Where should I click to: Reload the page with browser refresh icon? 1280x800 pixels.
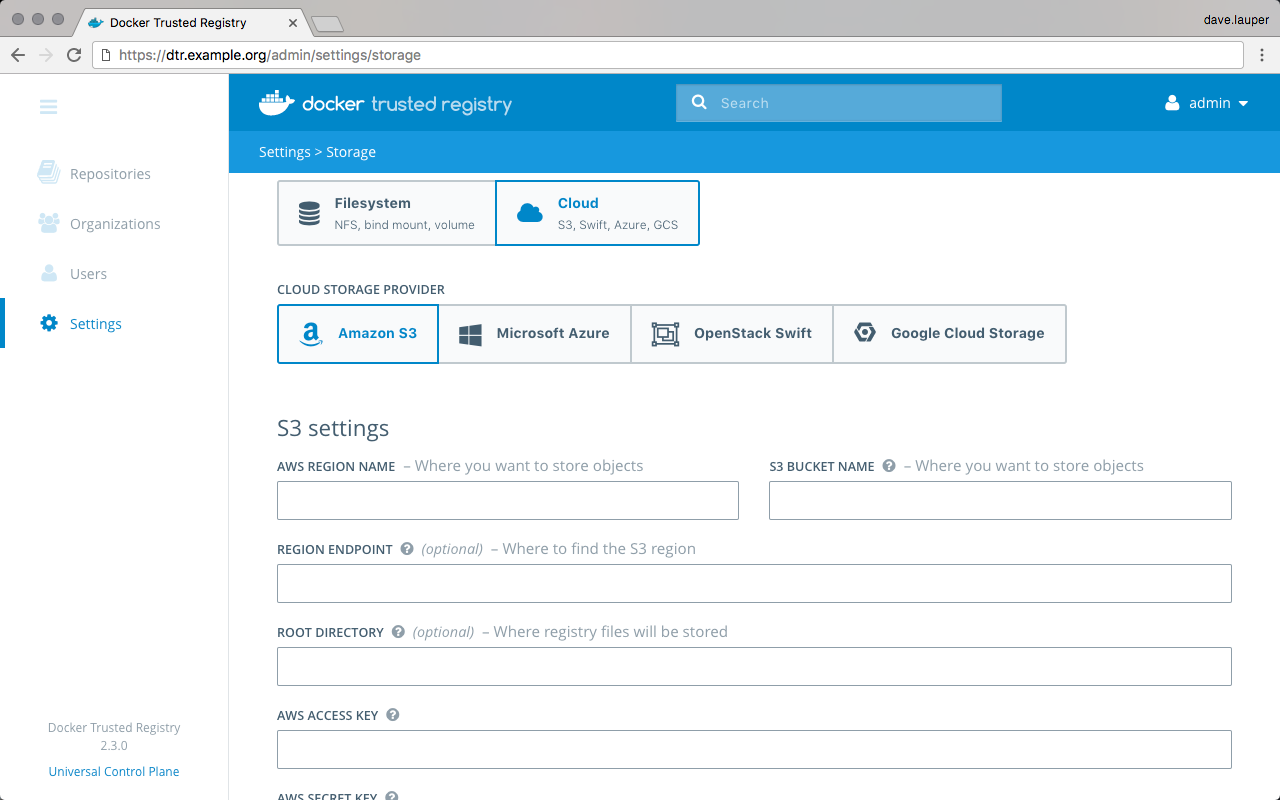click(x=74, y=55)
